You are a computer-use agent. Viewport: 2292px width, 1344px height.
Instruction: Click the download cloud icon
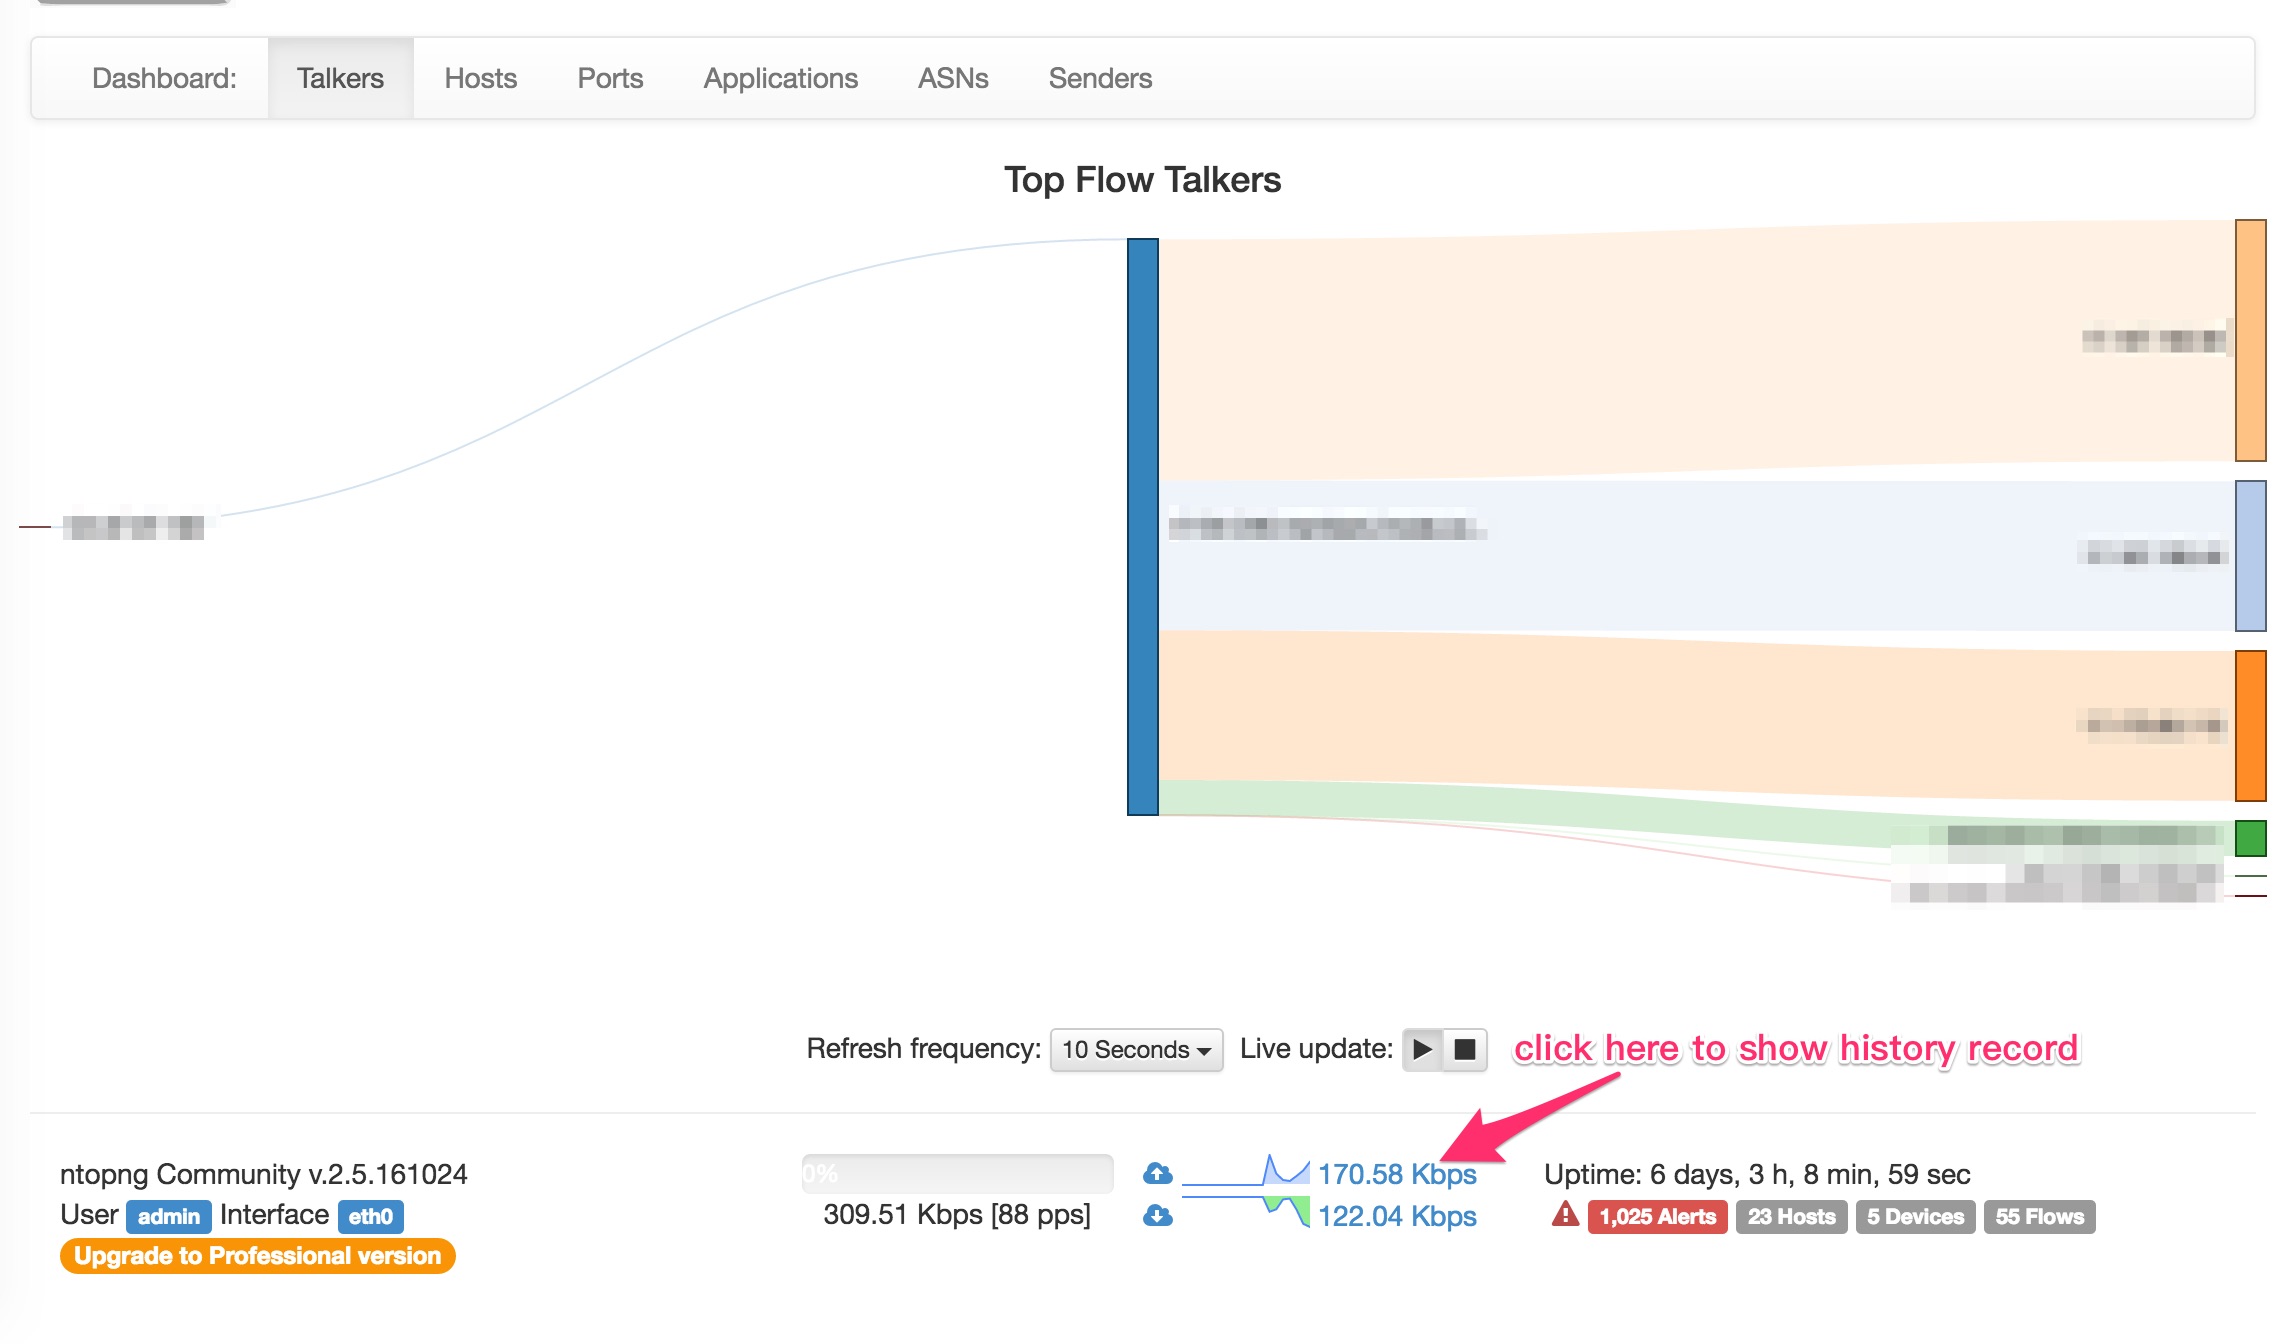1157,1216
